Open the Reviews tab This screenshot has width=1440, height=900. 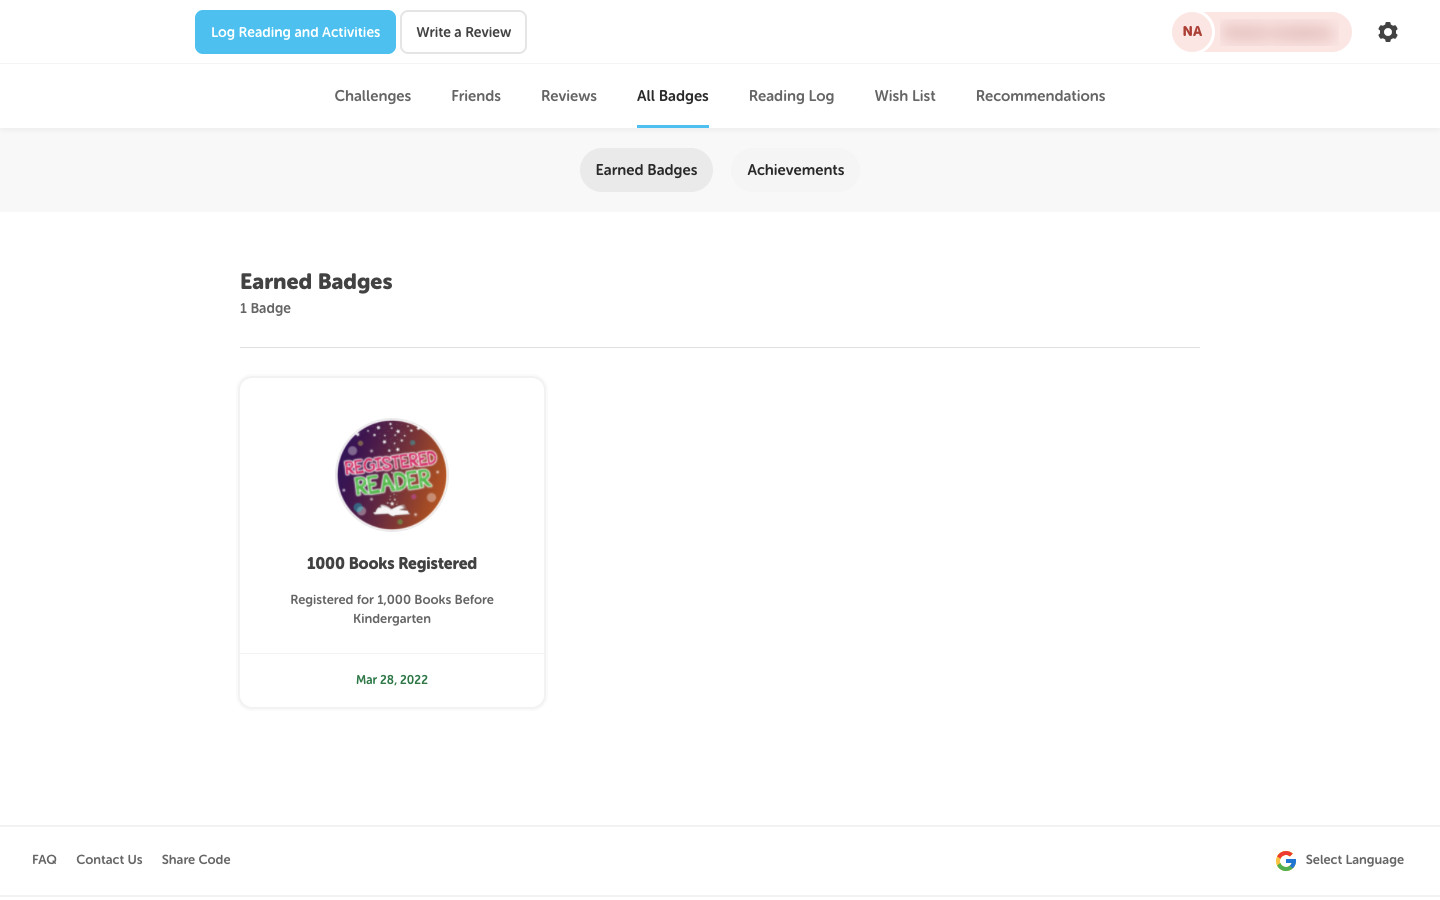pos(568,96)
